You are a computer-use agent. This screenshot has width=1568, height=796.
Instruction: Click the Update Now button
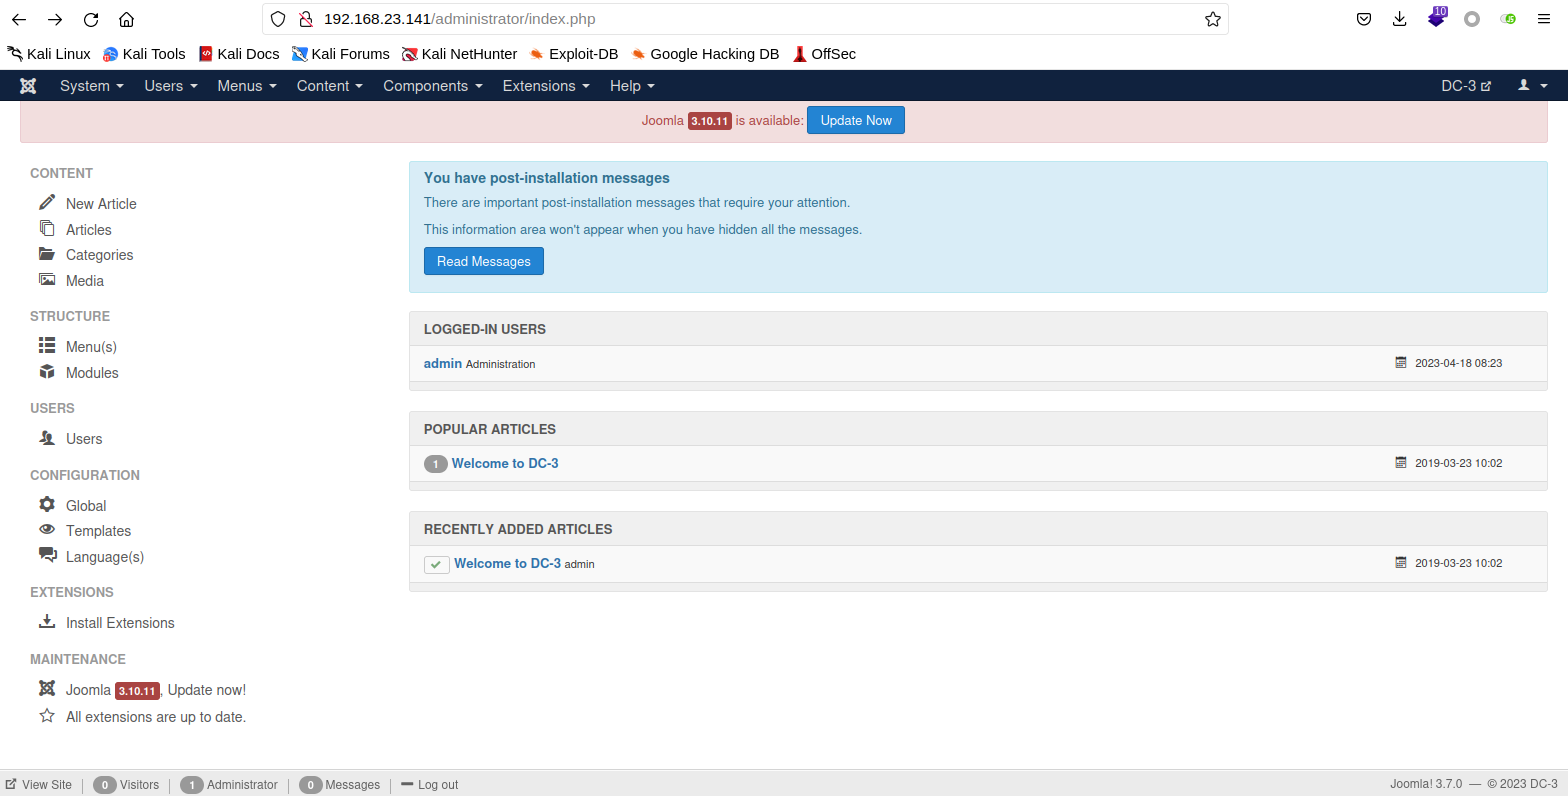[856, 120]
